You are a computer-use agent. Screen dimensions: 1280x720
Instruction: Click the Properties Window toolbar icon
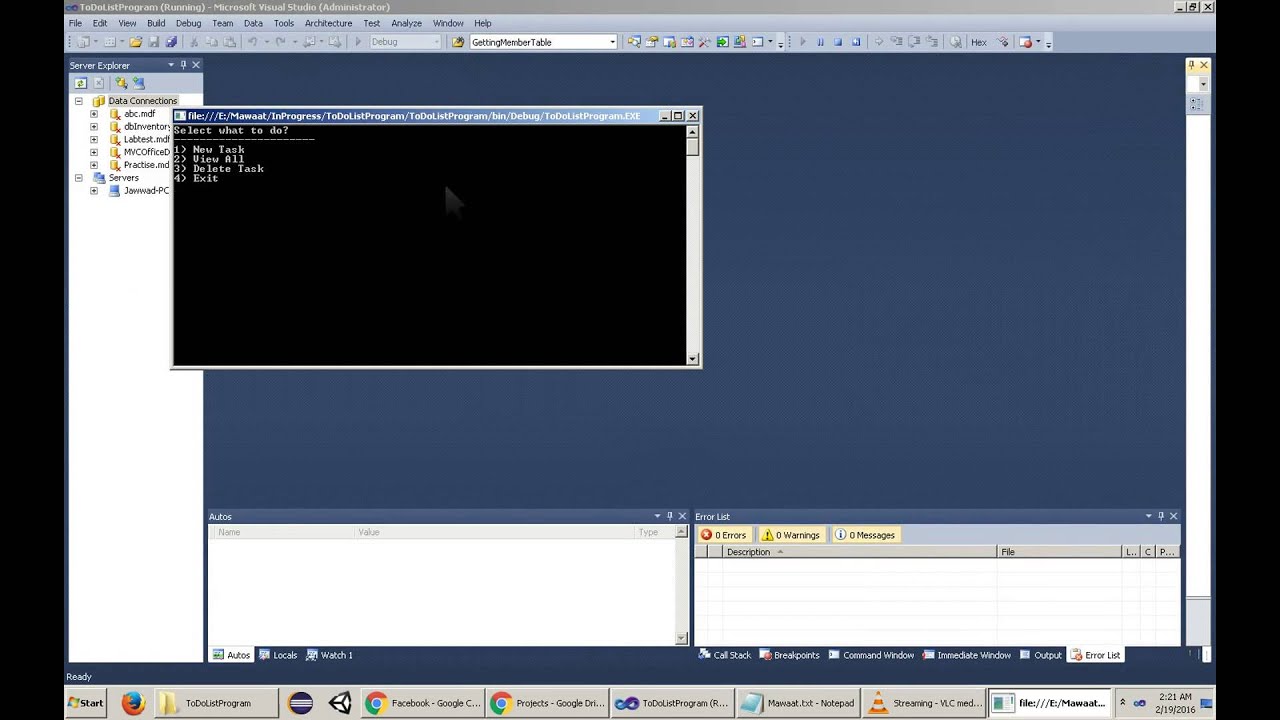[x=652, y=42]
